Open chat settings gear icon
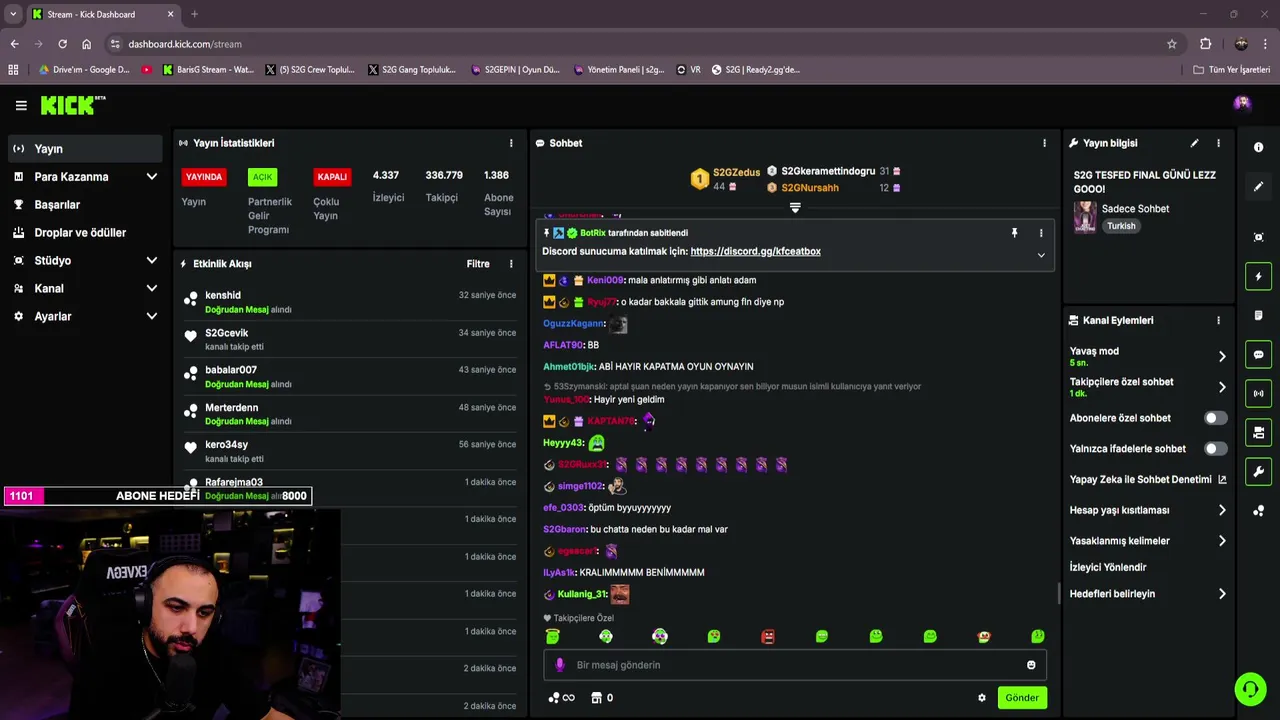The image size is (1280, 720). coord(981,698)
